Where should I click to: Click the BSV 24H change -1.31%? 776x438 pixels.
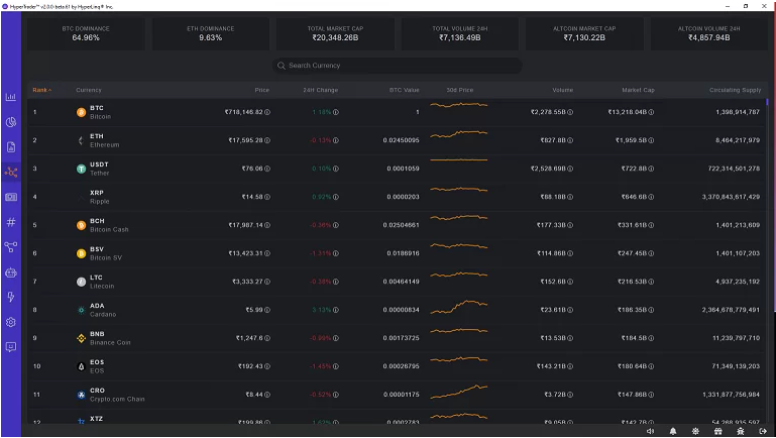pos(321,253)
